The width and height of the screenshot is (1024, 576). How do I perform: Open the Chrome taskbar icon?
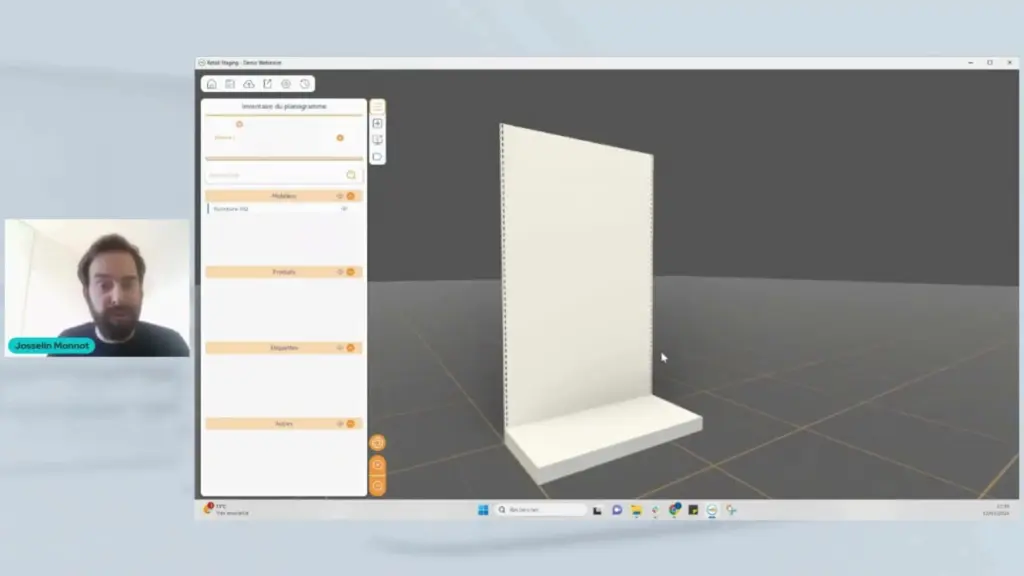[x=674, y=510]
